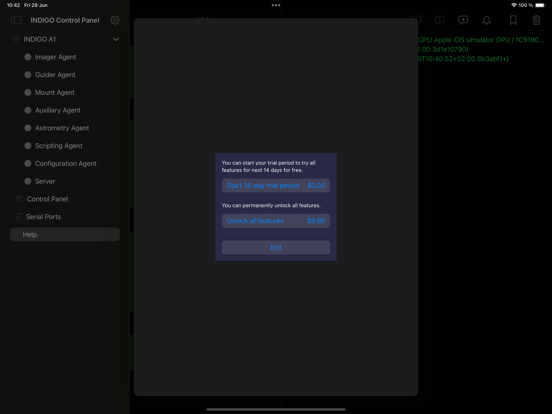Click Astrometry Agent status dot

pos(28,128)
